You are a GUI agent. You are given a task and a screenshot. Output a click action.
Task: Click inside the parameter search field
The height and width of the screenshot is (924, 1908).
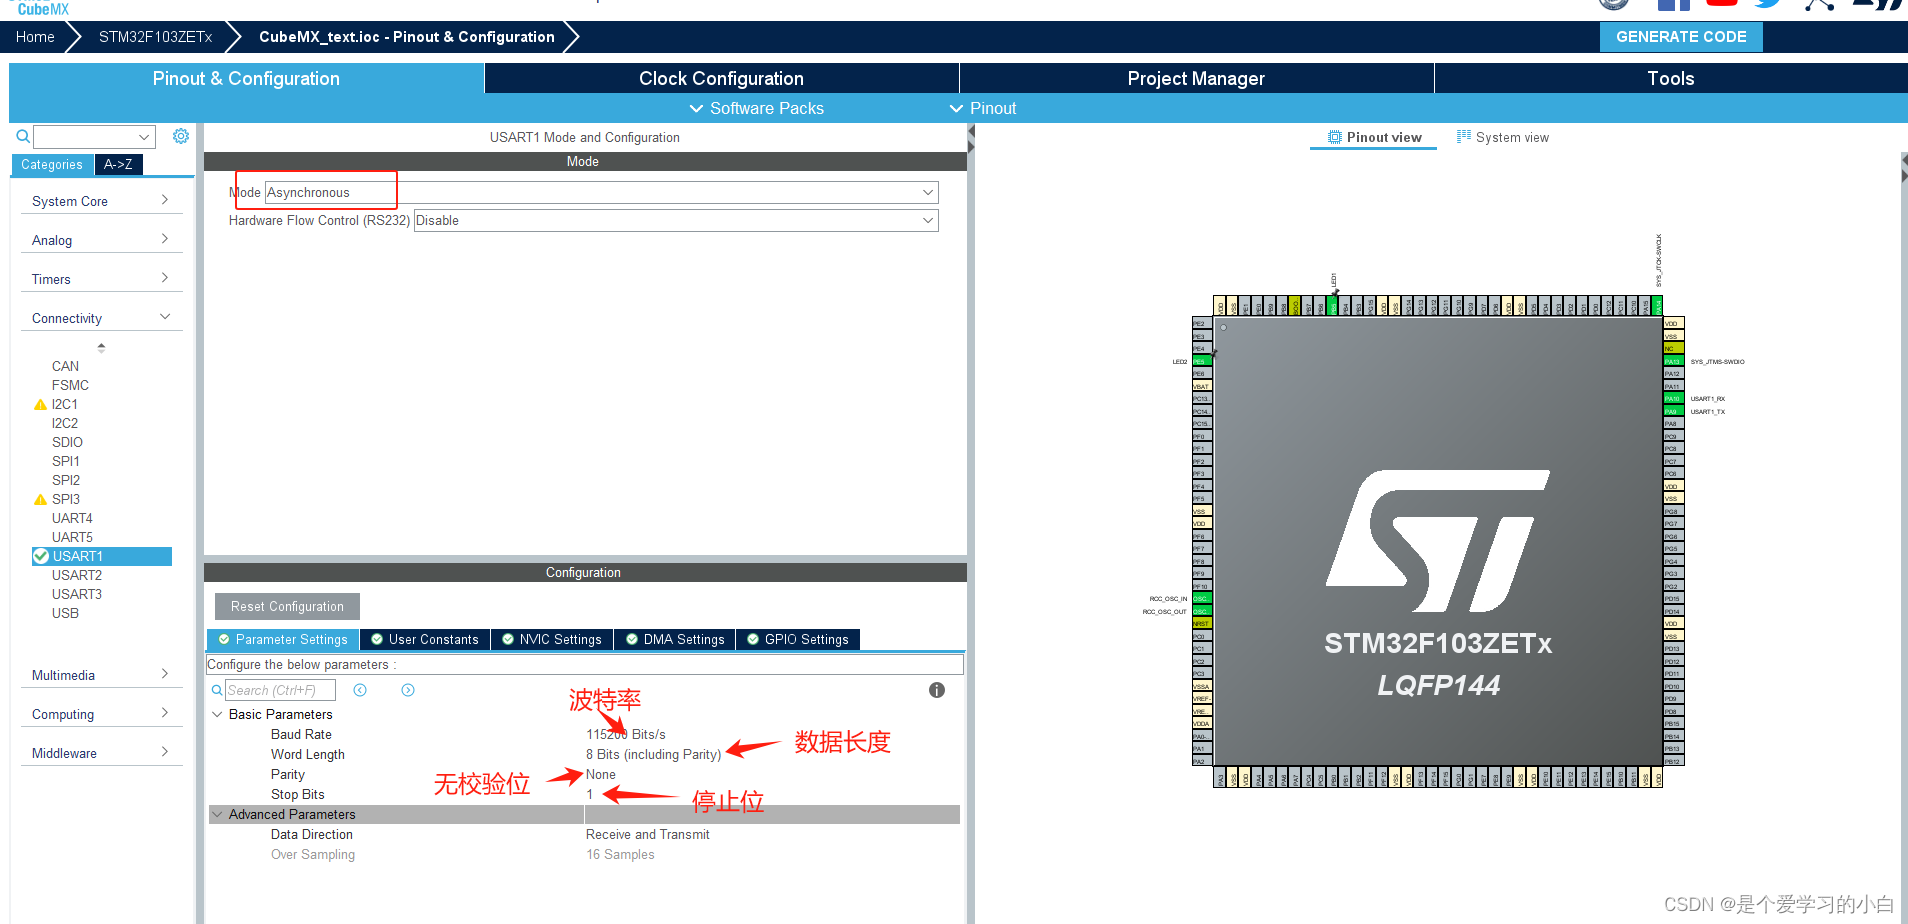[280, 690]
